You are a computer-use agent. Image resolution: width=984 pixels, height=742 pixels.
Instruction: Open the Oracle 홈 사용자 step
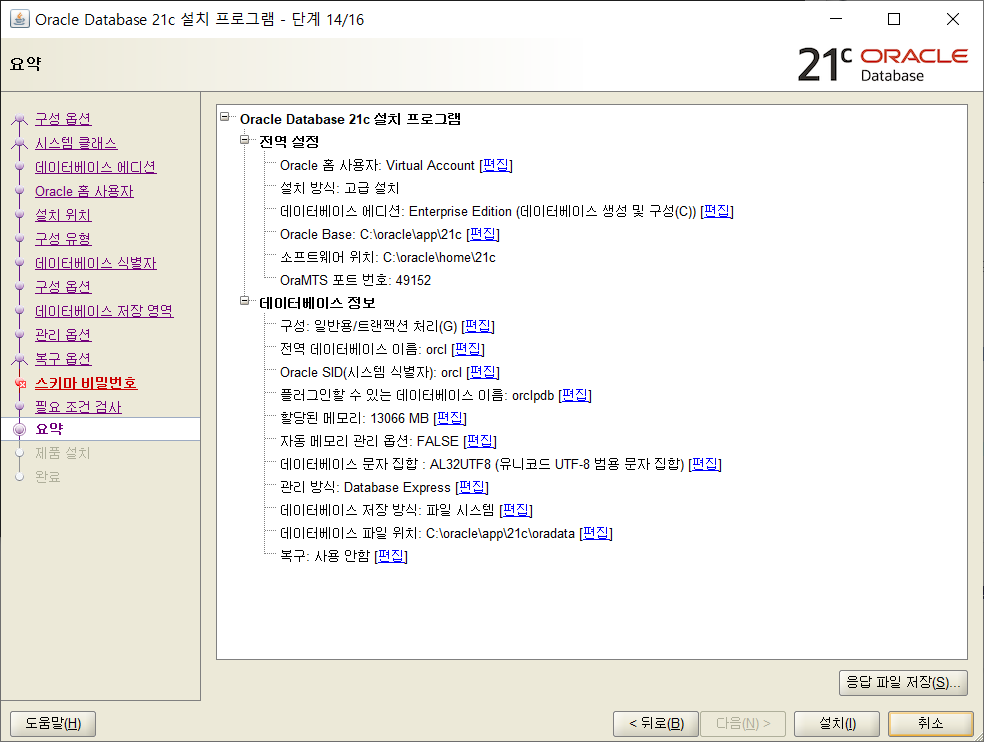coord(84,191)
